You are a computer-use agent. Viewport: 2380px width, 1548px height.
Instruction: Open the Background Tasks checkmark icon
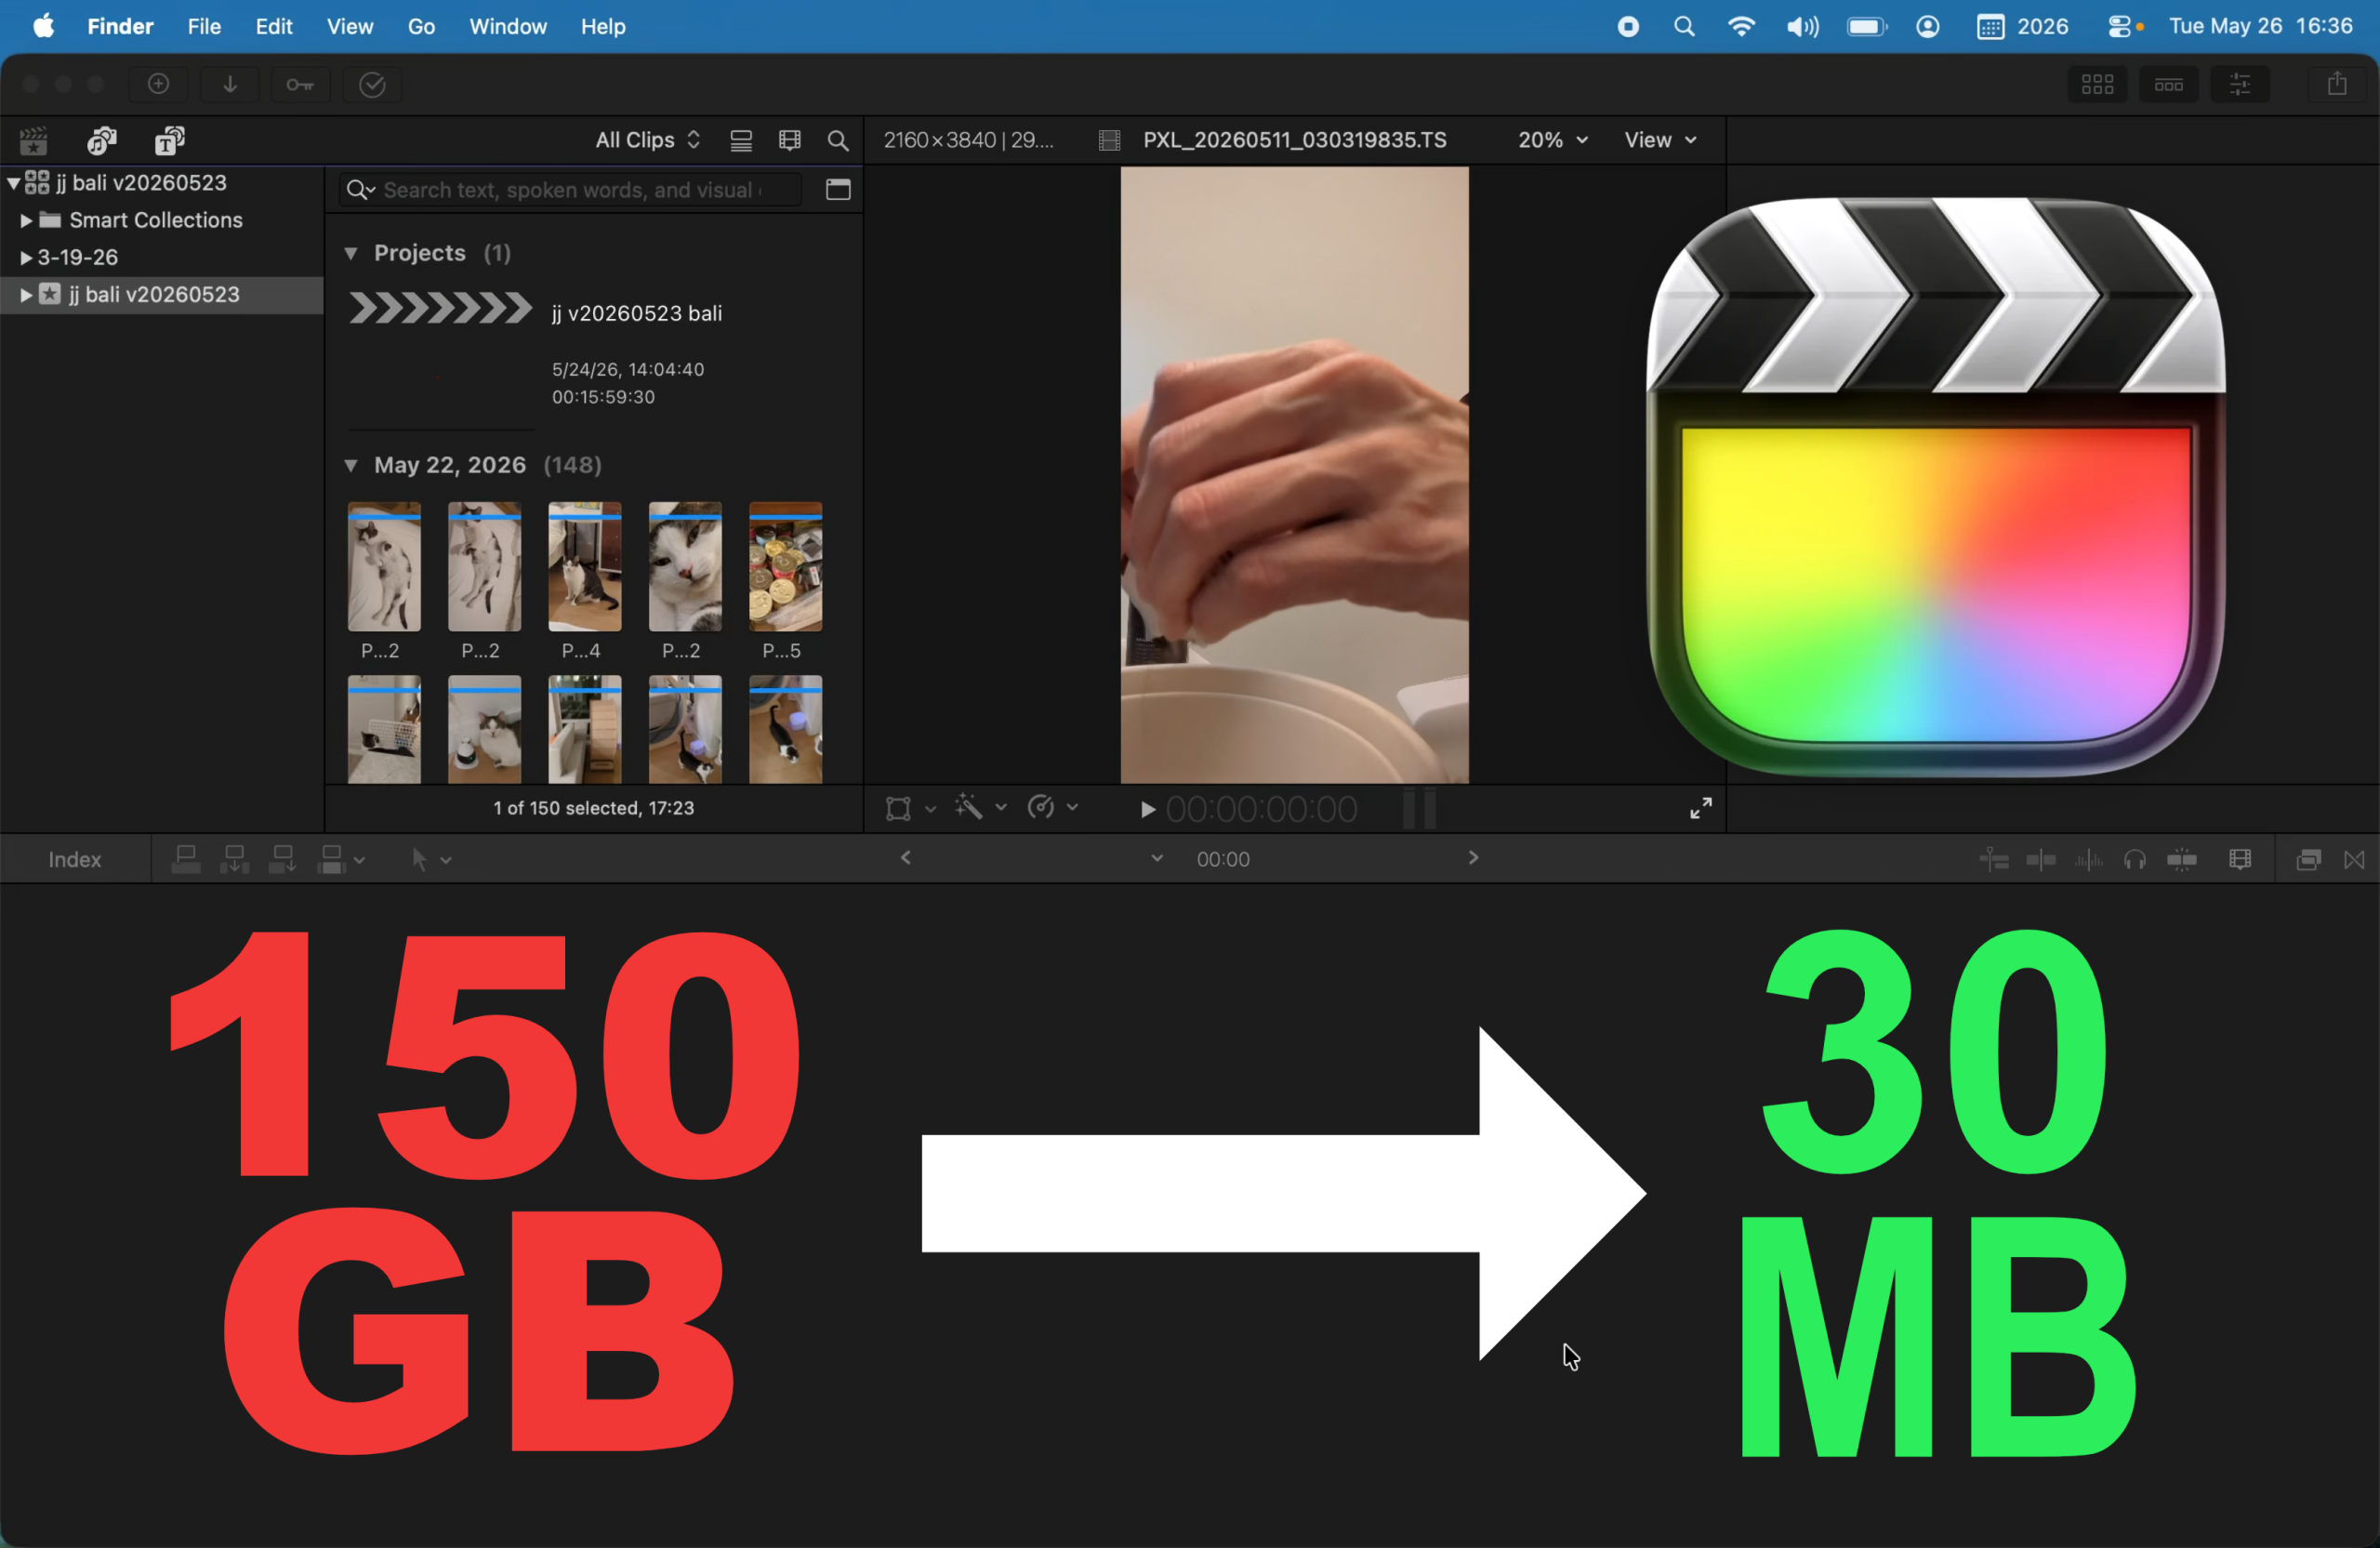point(372,84)
